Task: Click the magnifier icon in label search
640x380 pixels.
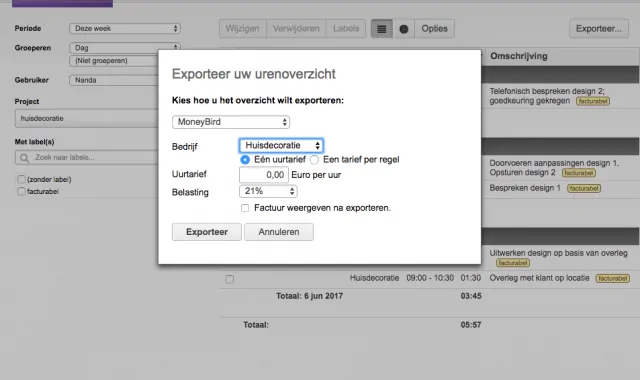Action: [24, 158]
